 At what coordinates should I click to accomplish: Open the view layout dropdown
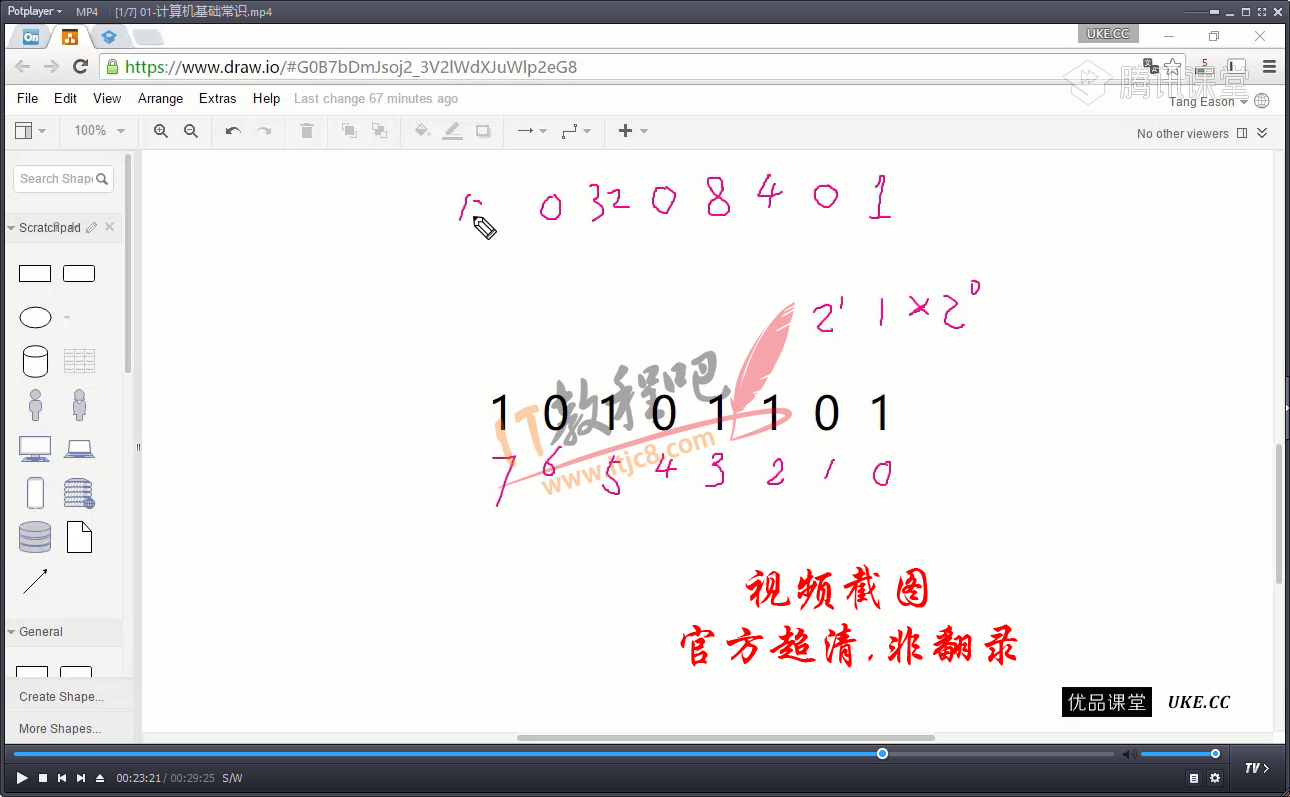(30, 131)
